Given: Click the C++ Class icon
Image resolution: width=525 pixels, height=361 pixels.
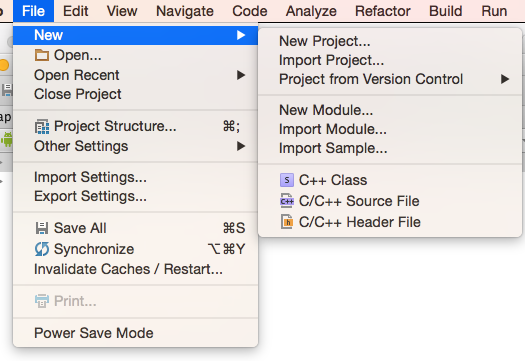Looking at the screenshot, I should click(287, 180).
